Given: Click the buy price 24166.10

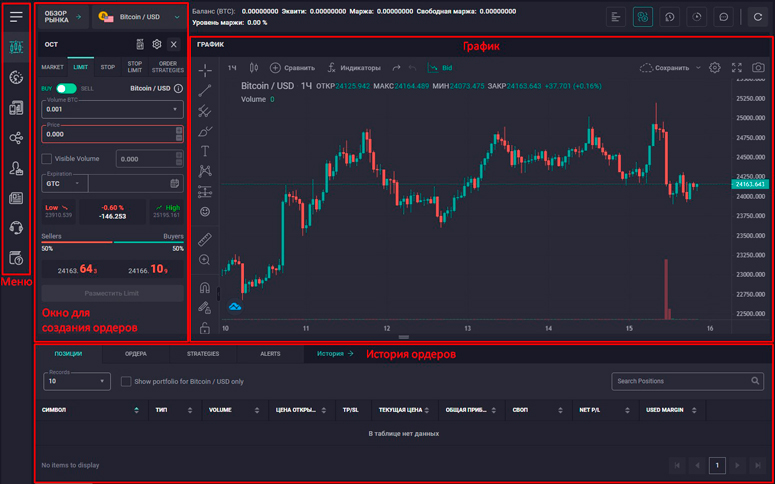Looking at the screenshot, I should tap(148, 269).
